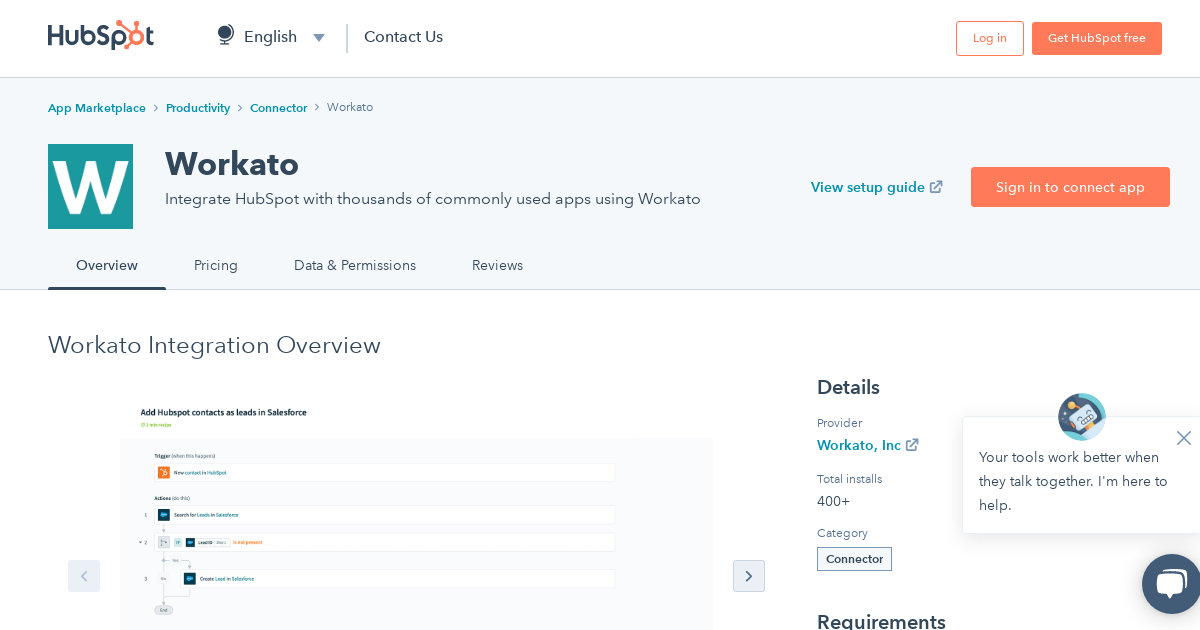Show next carousel screenshot
Image resolution: width=1200 pixels, height=630 pixels.
749,576
